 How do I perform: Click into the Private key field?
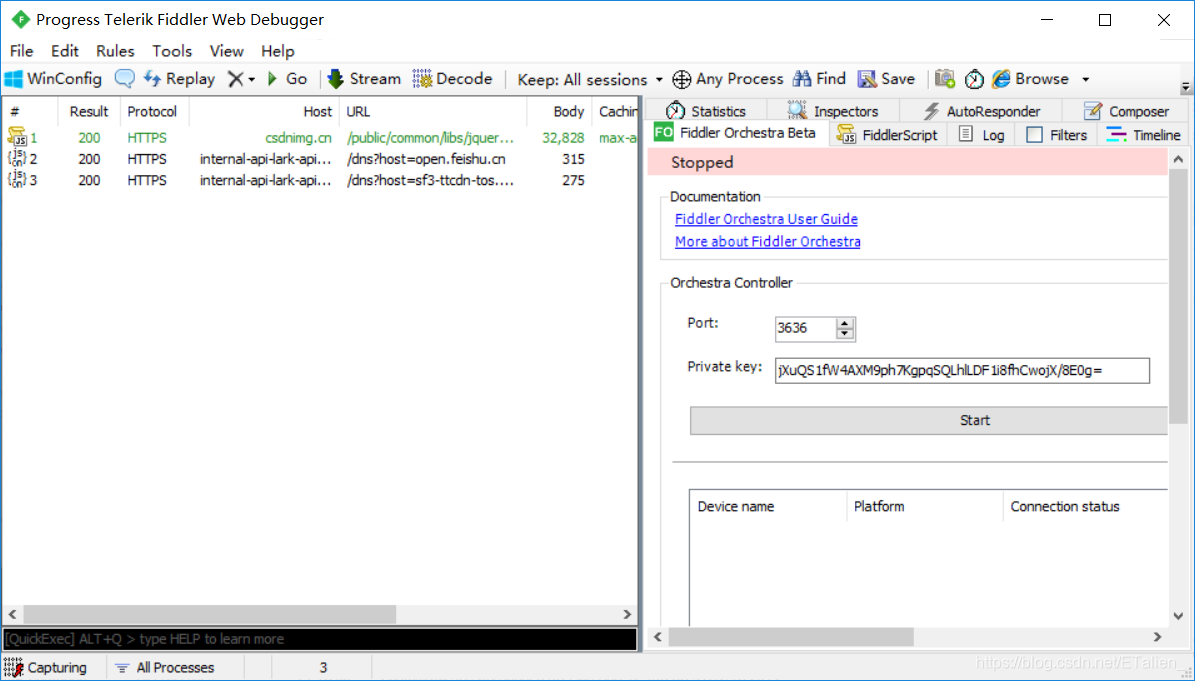tap(962, 371)
